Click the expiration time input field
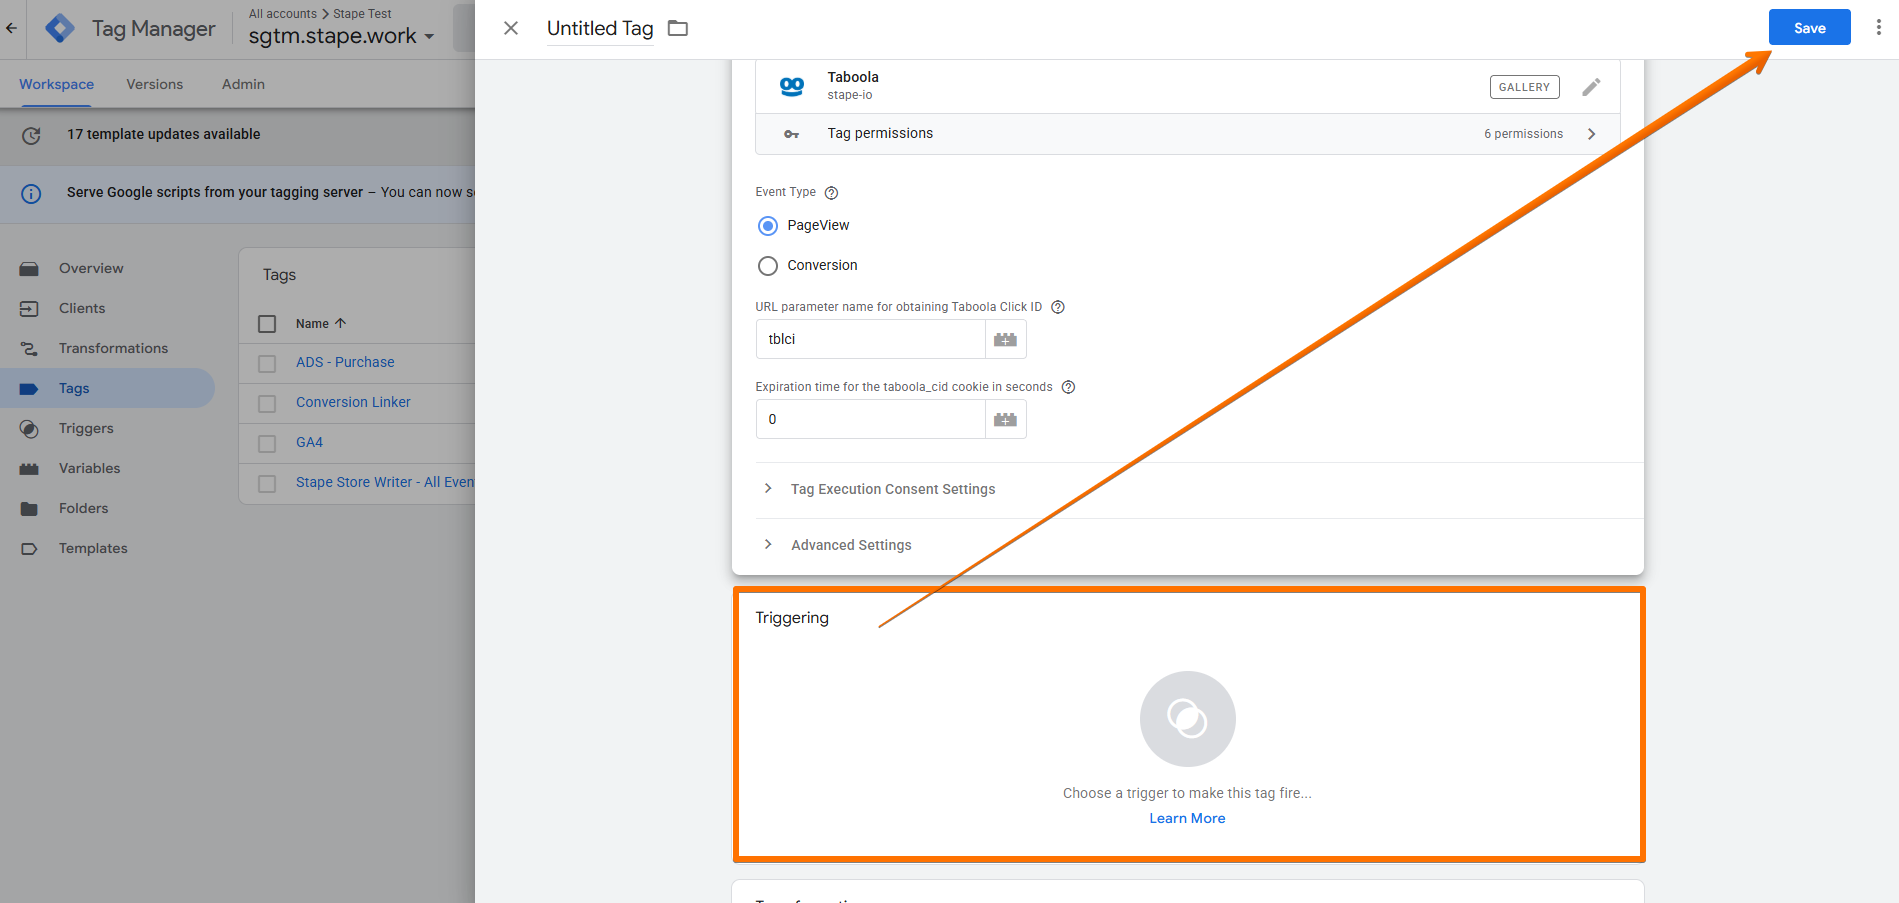The width and height of the screenshot is (1899, 903). pyautogui.click(x=871, y=420)
